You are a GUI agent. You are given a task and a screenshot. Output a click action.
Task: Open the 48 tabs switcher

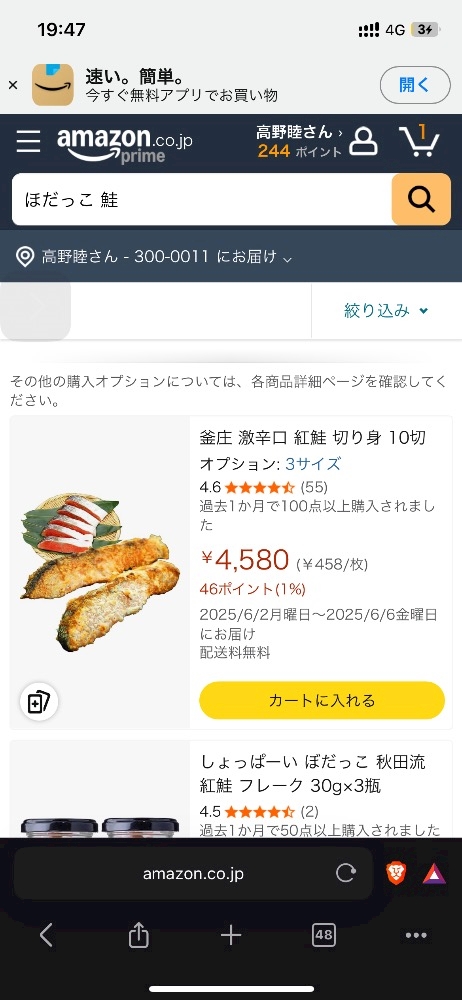click(324, 935)
